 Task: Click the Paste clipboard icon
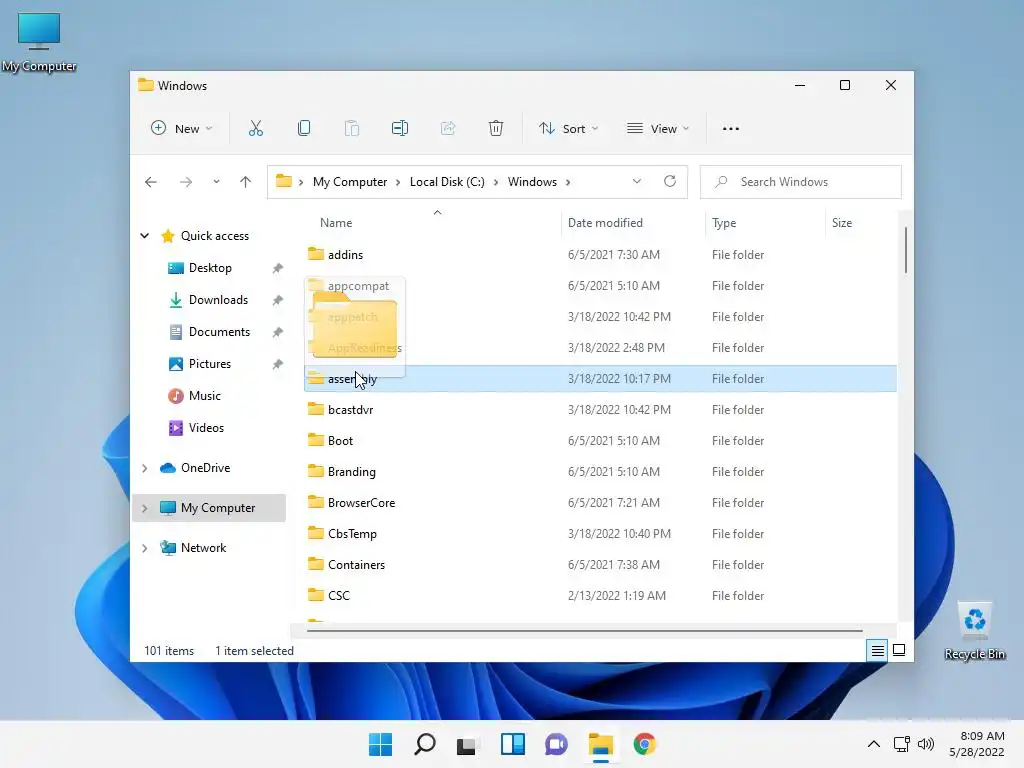[x=351, y=129]
